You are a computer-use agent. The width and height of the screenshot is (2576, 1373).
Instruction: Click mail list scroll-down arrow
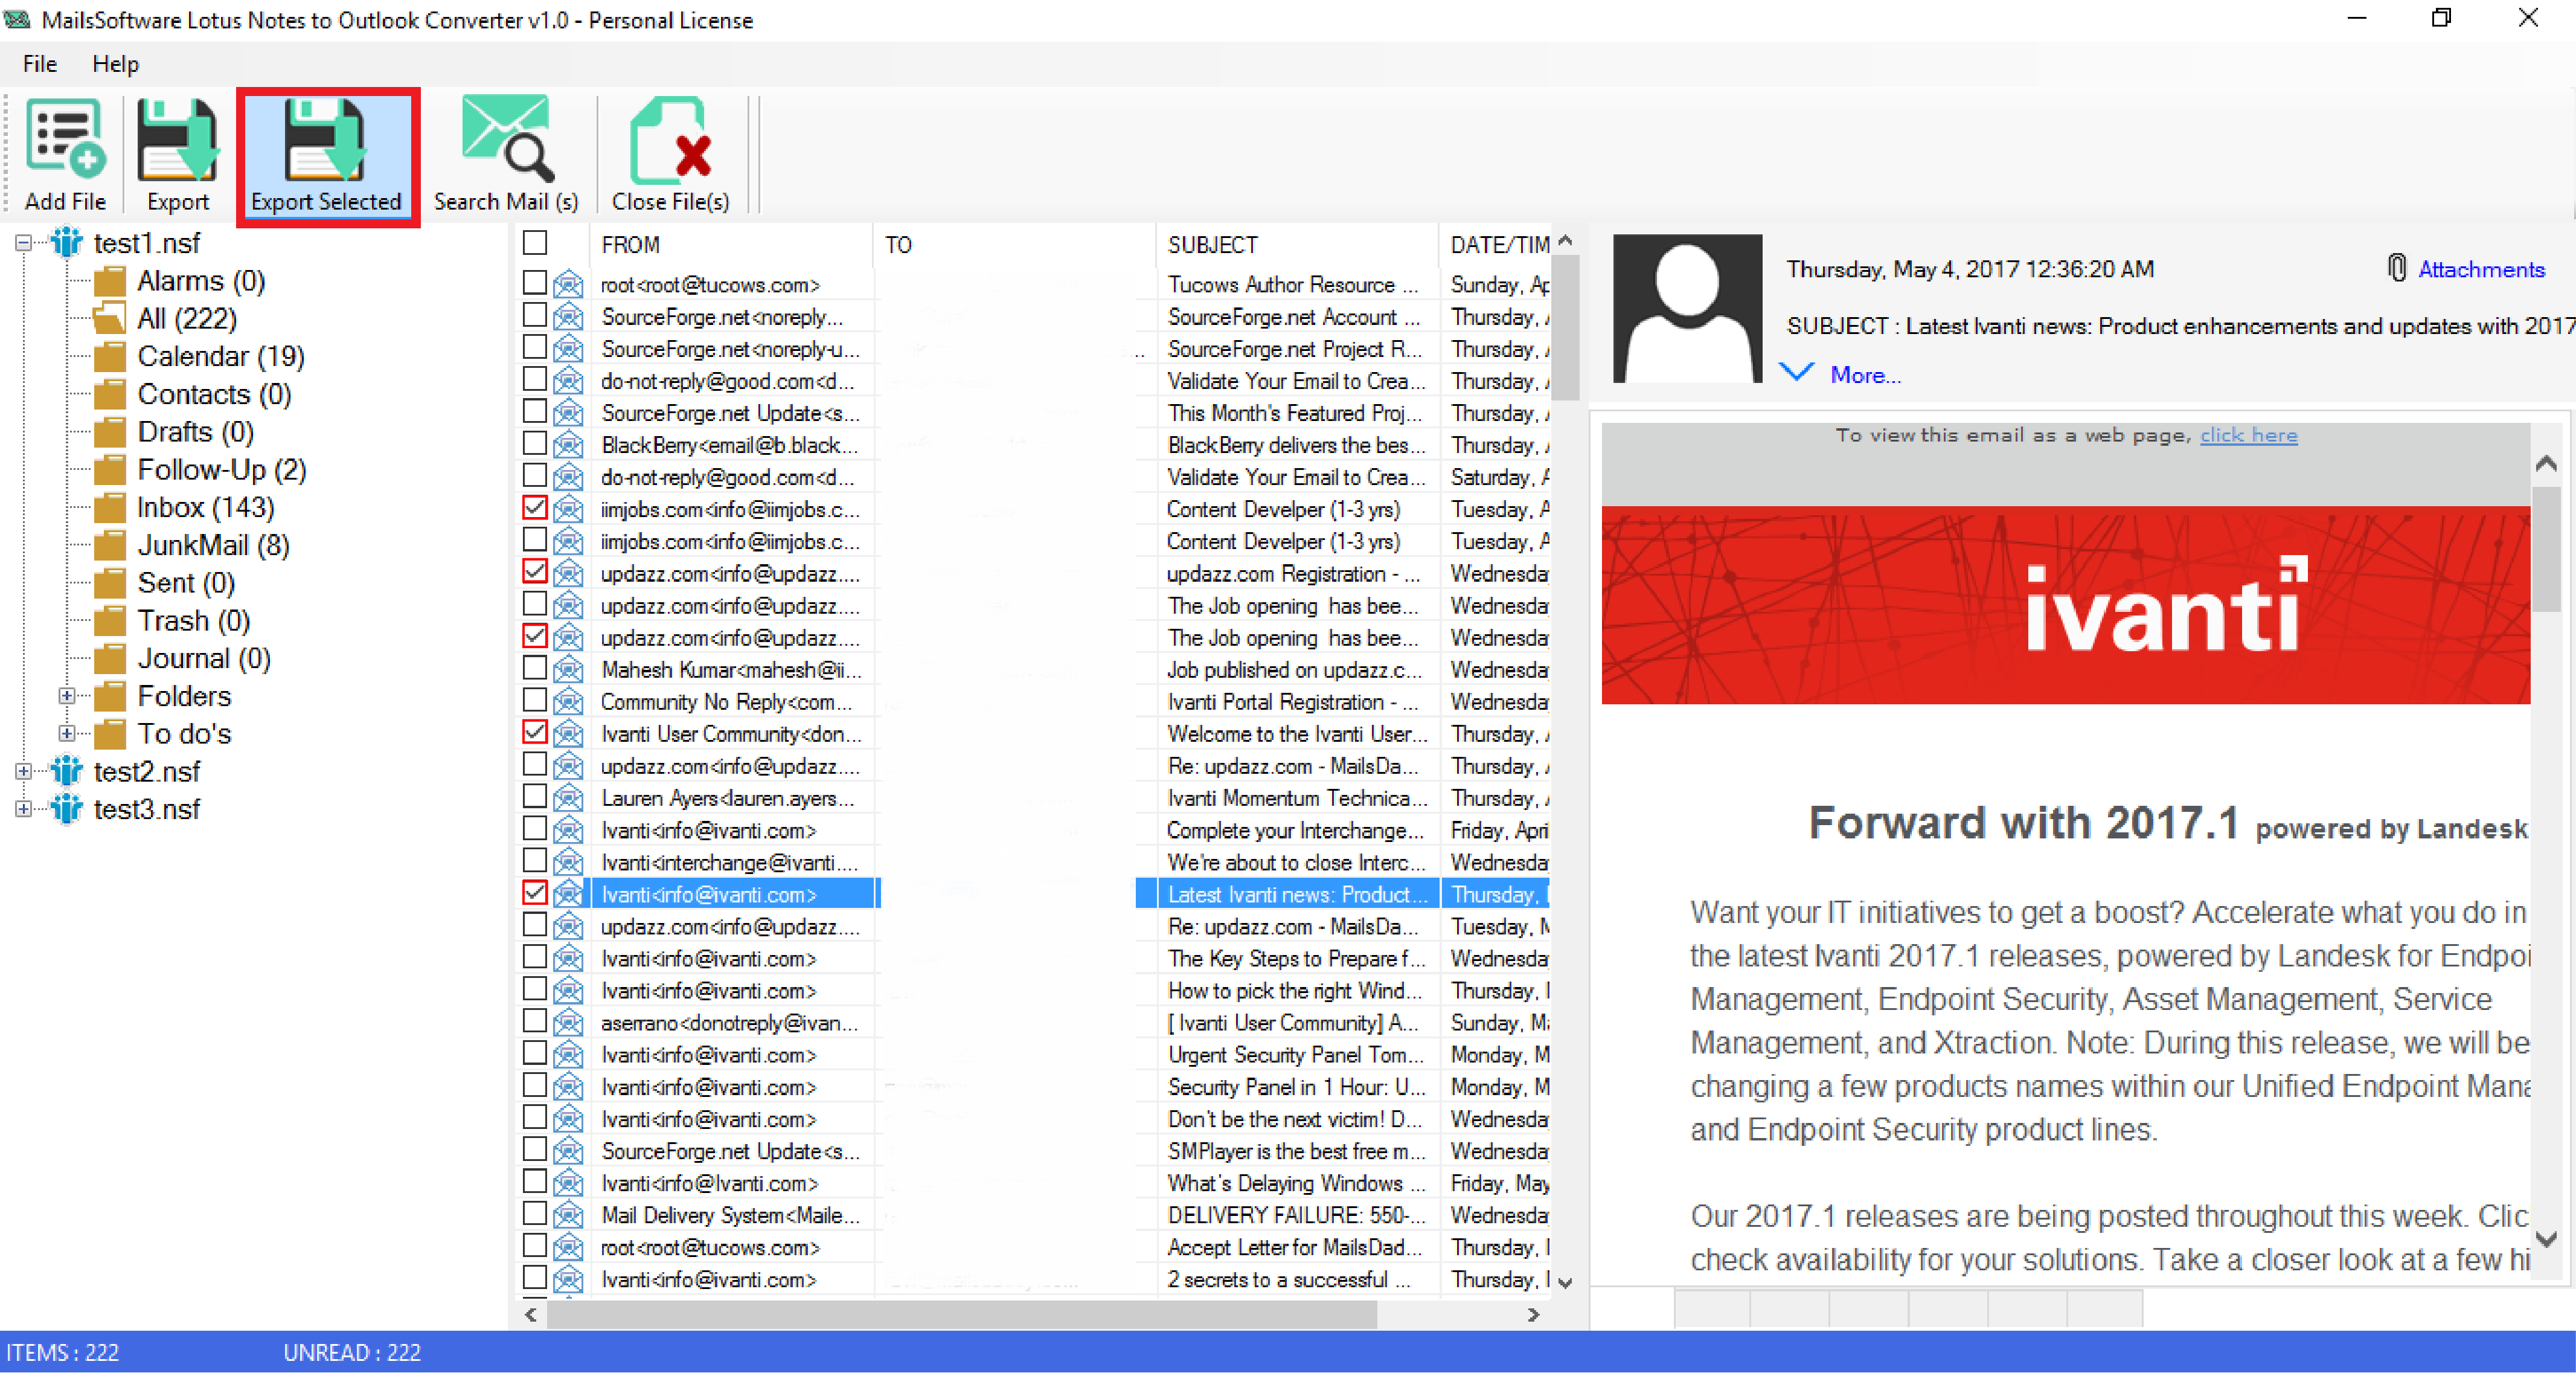coord(1565,1282)
